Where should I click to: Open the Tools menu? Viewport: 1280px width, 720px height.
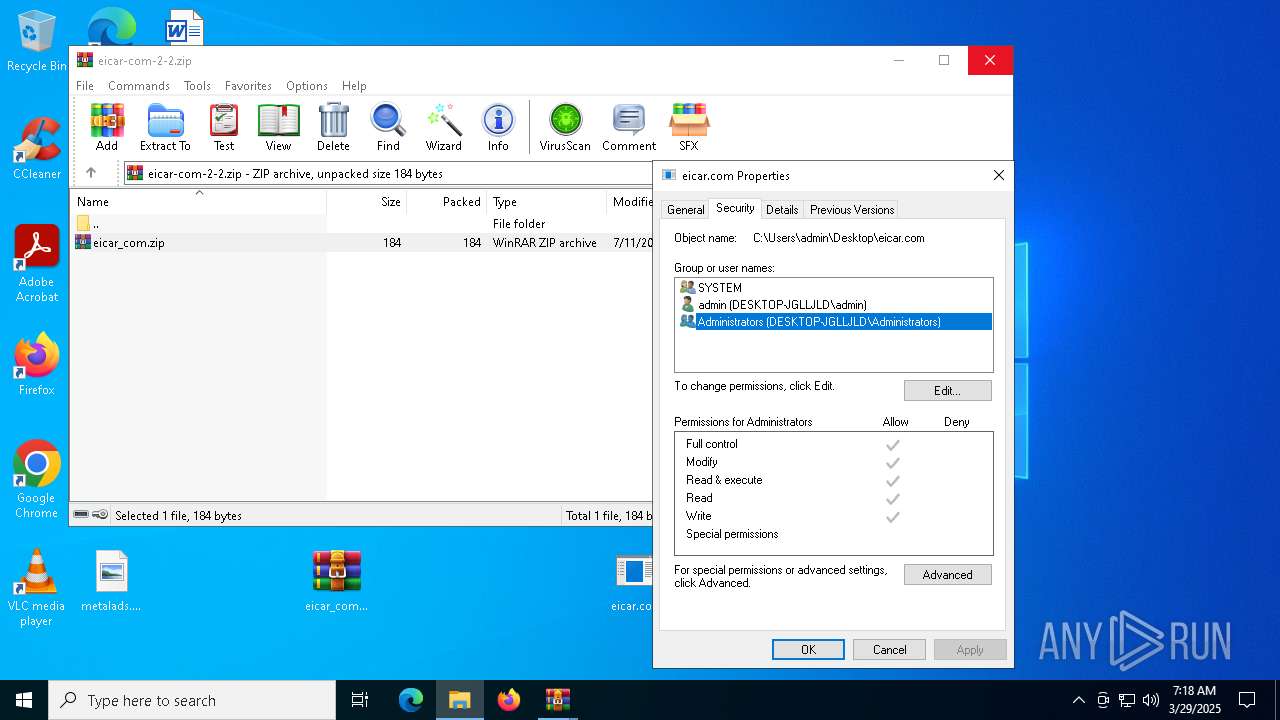(x=197, y=86)
